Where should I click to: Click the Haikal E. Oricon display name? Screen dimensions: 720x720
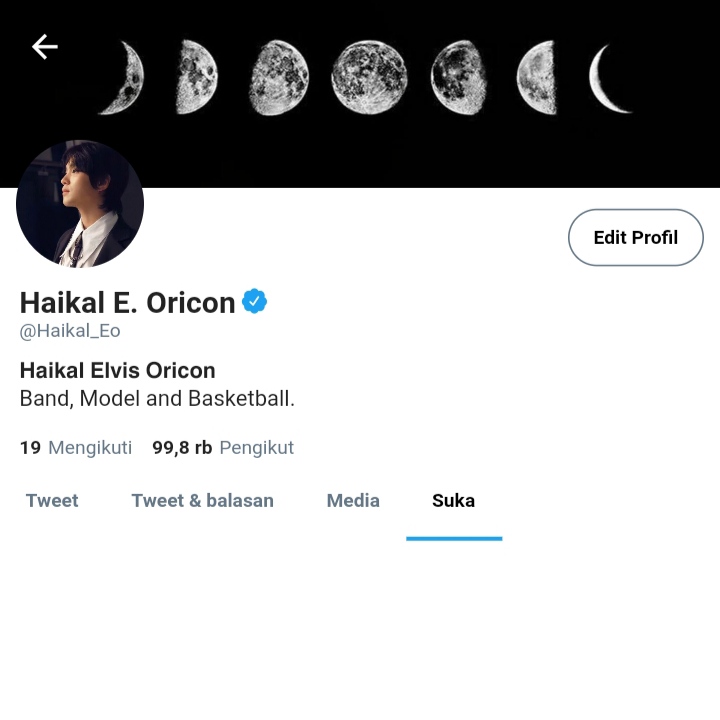[127, 303]
